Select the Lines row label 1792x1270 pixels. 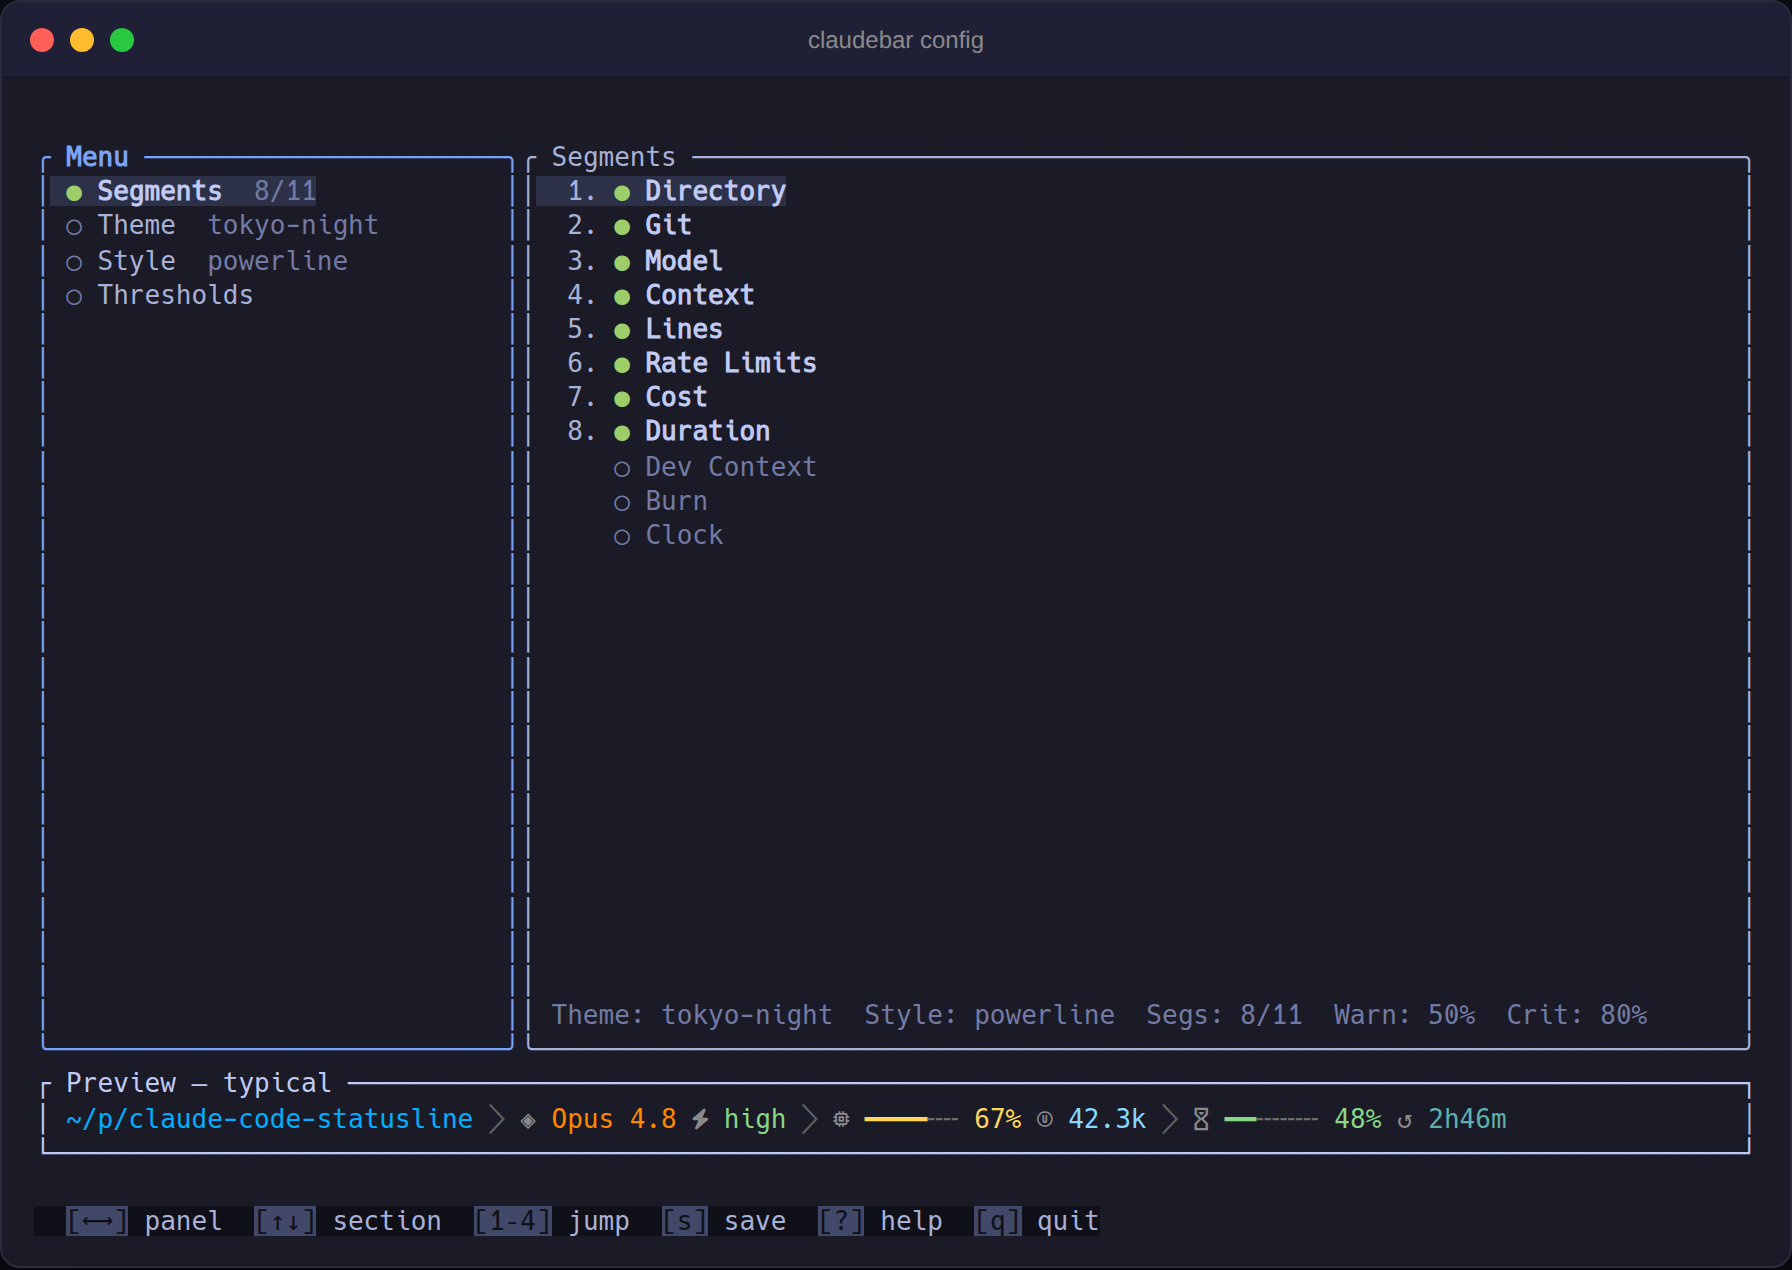click(684, 329)
